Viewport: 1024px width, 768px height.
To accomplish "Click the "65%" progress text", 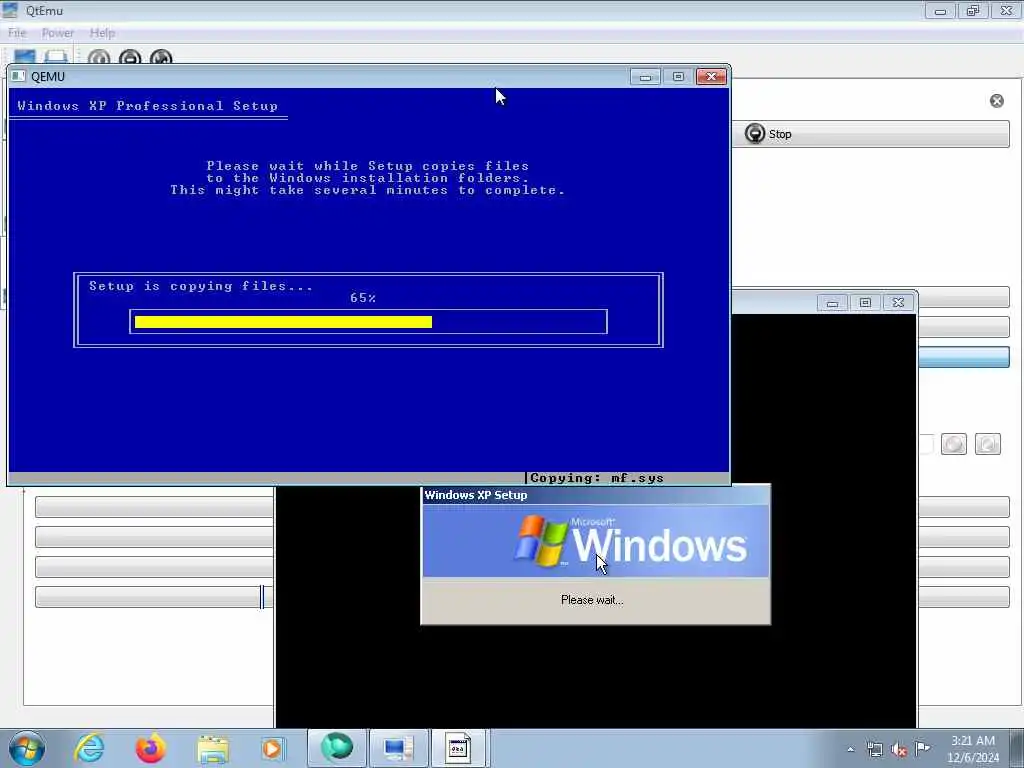I will tap(362, 298).
